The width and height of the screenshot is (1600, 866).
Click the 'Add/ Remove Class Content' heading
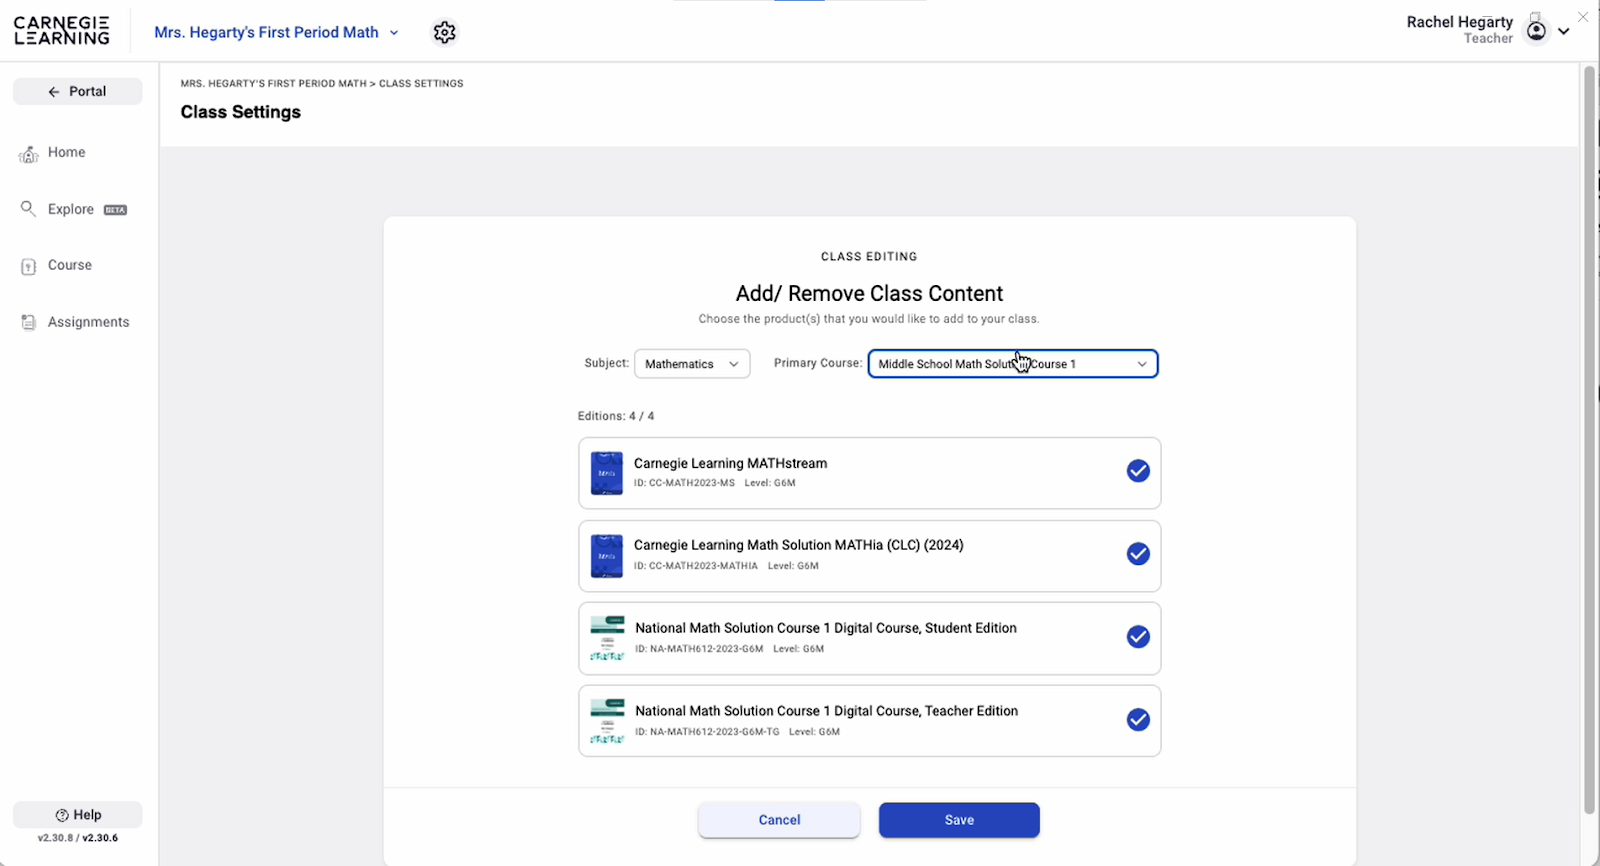tap(869, 293)
